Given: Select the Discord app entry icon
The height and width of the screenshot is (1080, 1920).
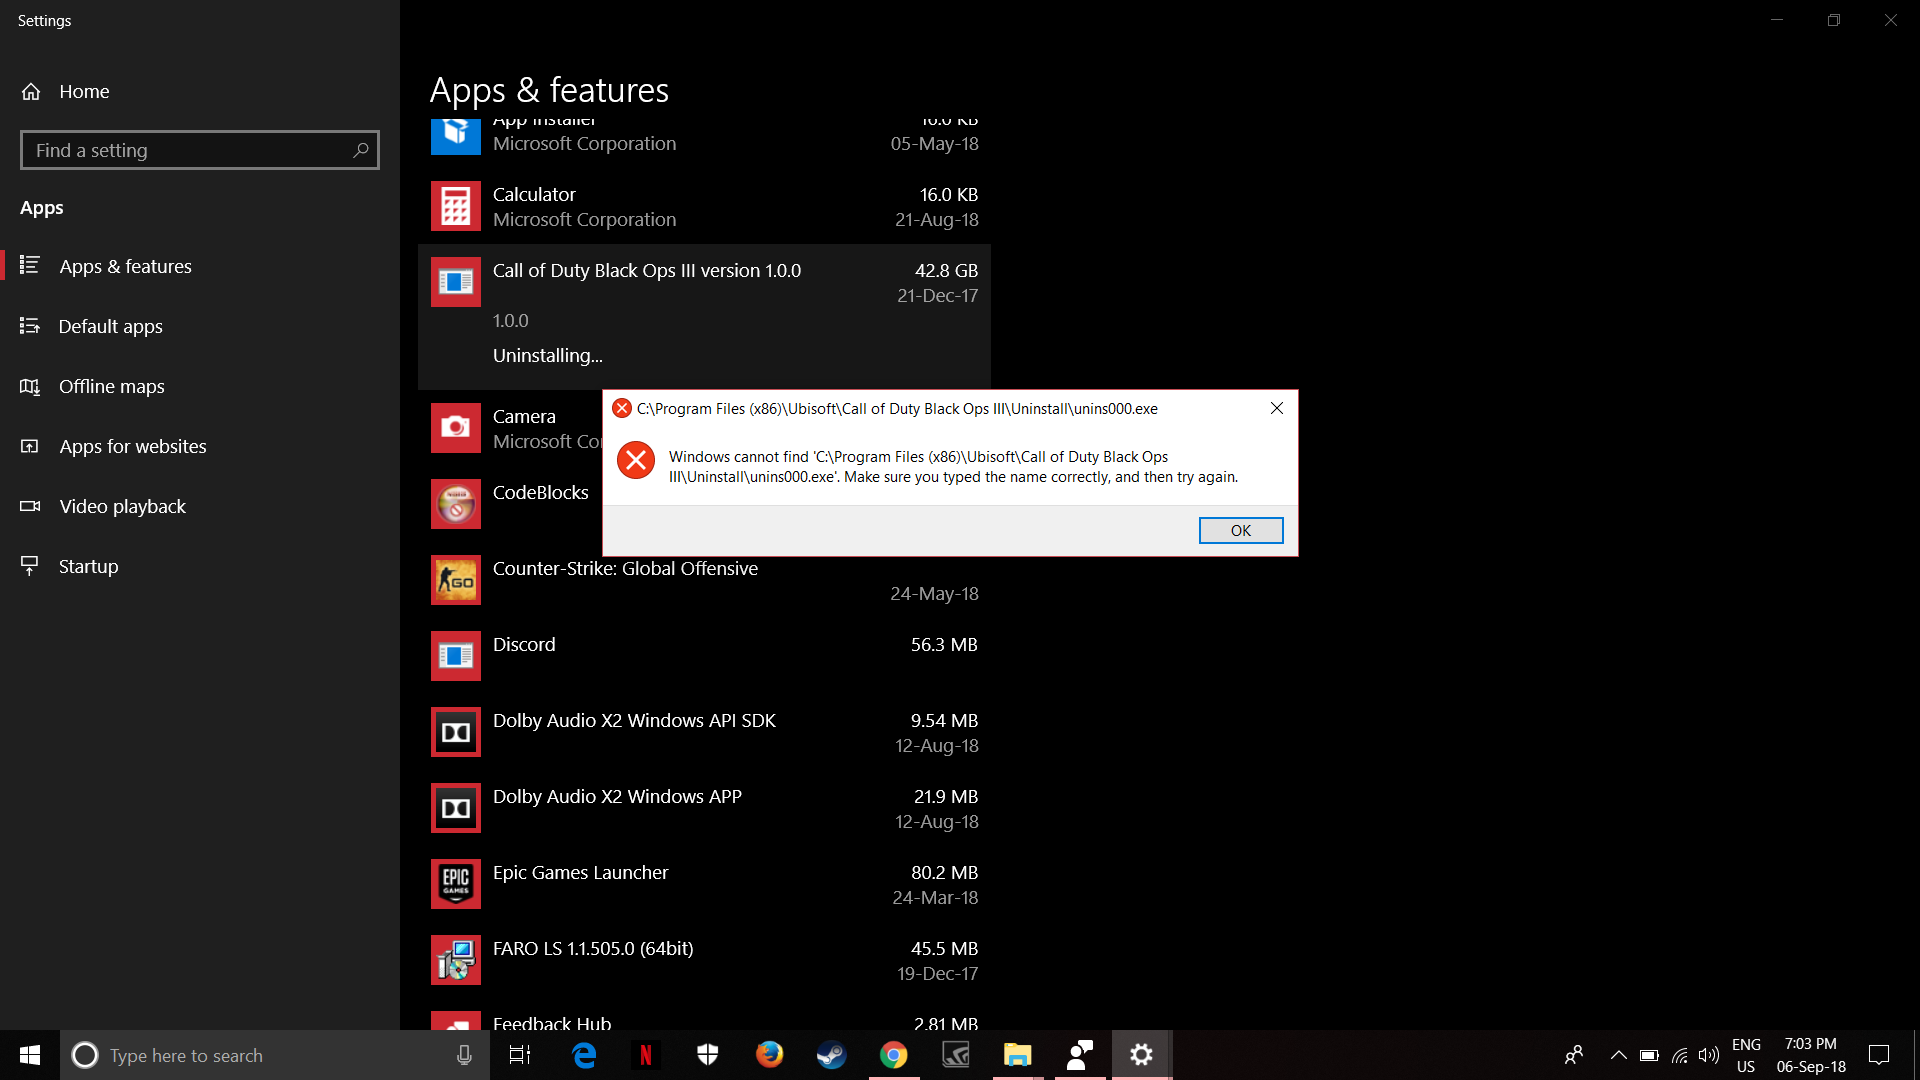Looking at the screenshot, I should [x=456, y=657].
